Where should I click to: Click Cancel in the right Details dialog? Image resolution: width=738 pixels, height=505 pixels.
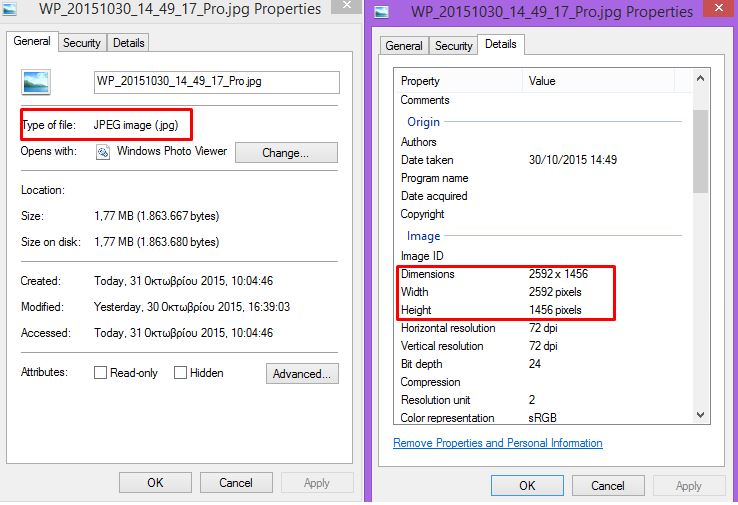click(607, 485)
